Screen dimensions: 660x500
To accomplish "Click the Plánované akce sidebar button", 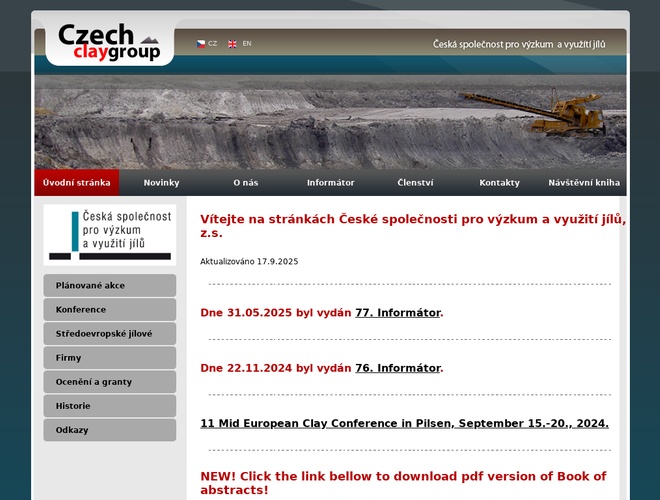I will click(x=109, y=286).
